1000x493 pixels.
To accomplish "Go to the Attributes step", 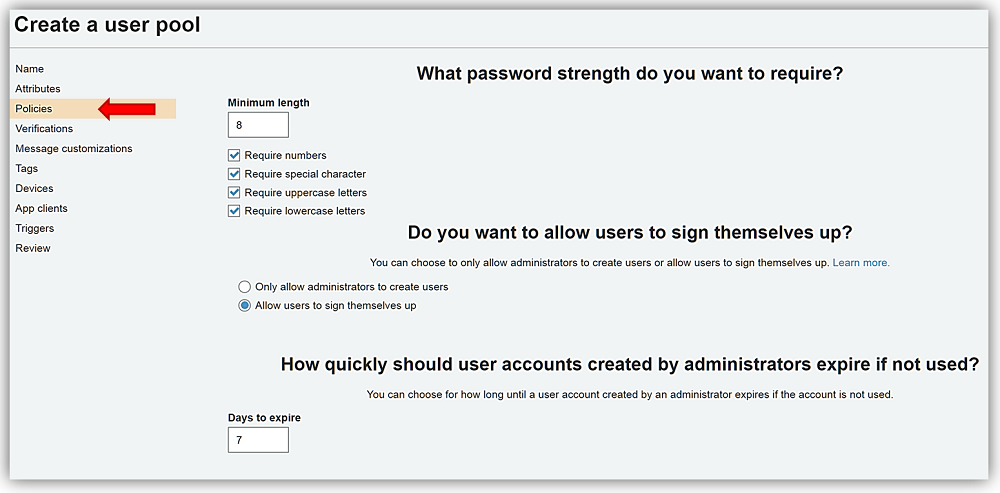I will 38,89.
